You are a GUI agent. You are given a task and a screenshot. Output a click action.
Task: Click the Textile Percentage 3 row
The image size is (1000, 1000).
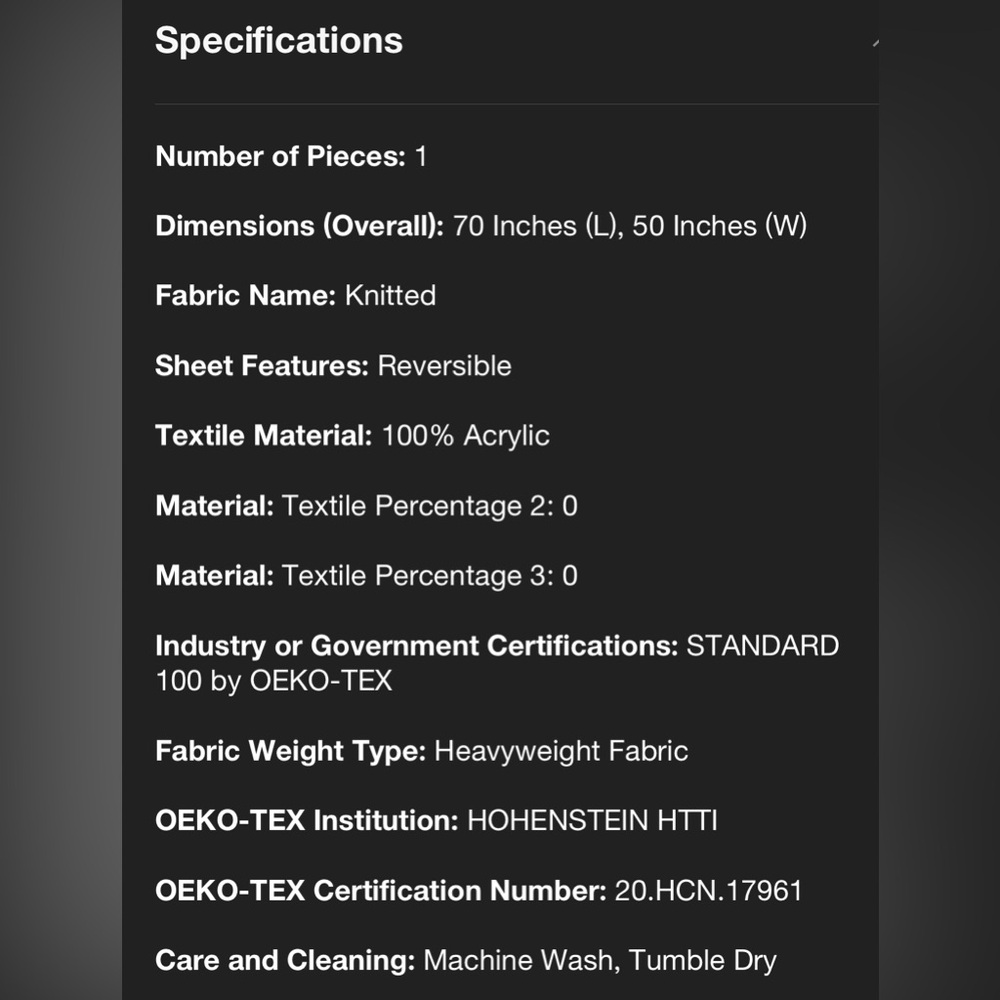(366, 575)
